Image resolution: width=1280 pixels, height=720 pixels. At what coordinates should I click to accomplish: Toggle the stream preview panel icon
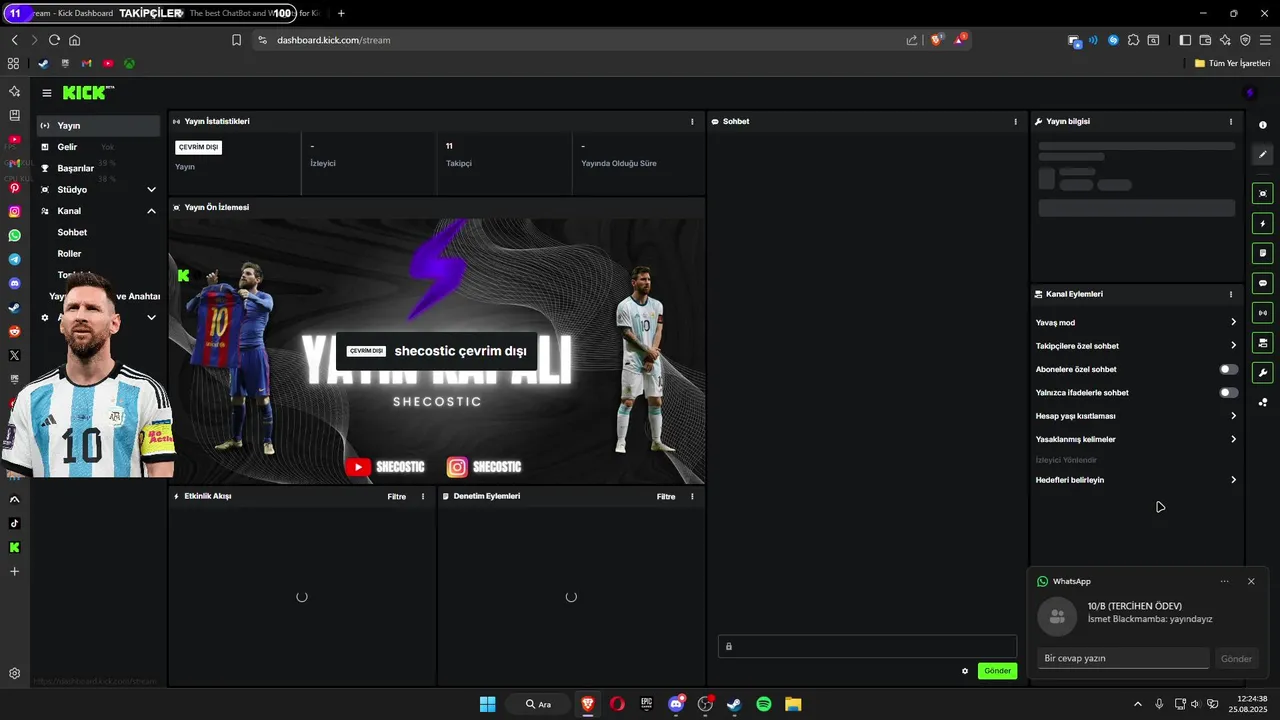1263,193
